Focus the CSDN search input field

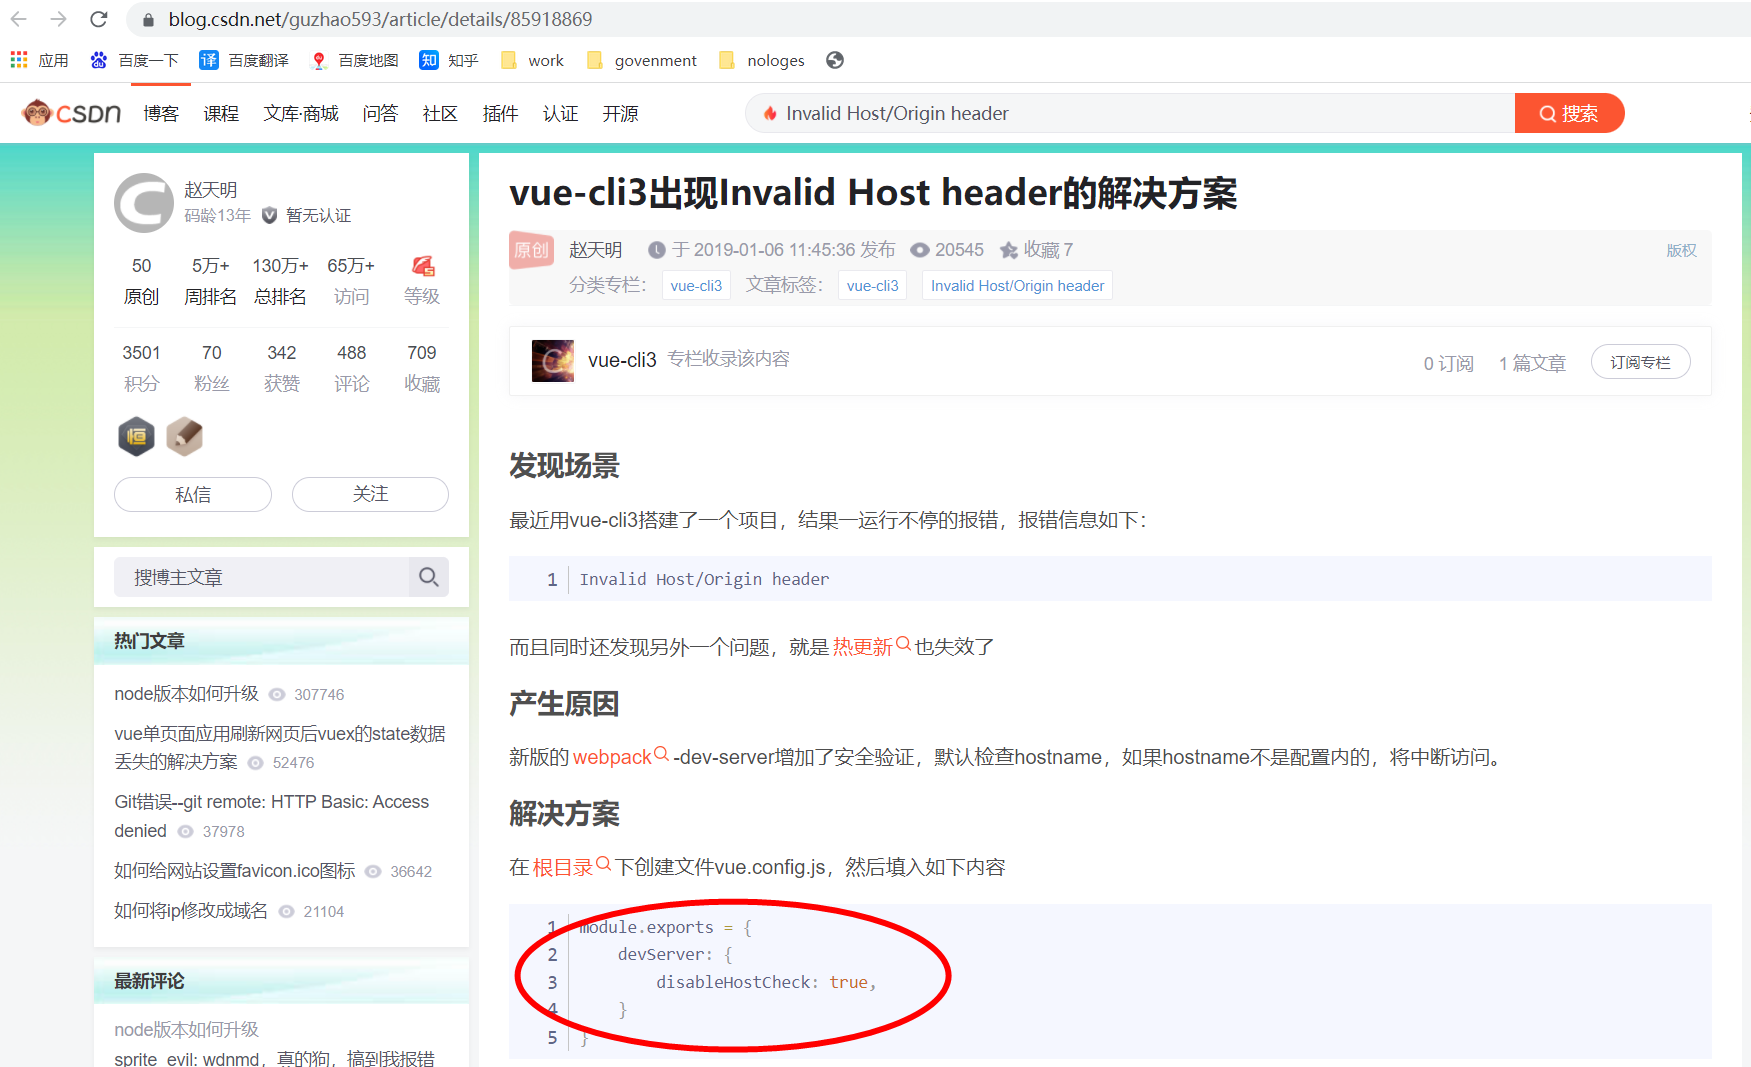click(x=1130, y=113)
